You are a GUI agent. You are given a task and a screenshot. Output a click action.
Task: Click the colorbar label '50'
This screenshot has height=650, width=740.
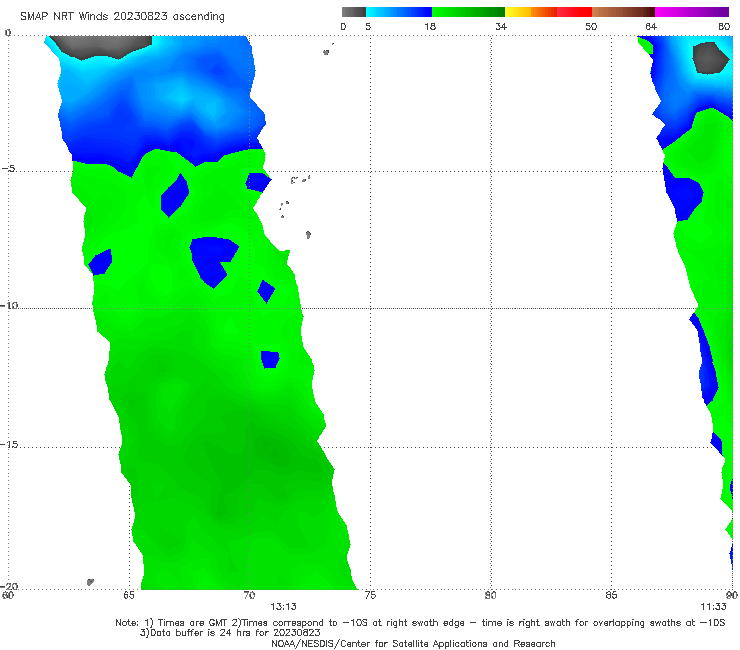point(591,26)
